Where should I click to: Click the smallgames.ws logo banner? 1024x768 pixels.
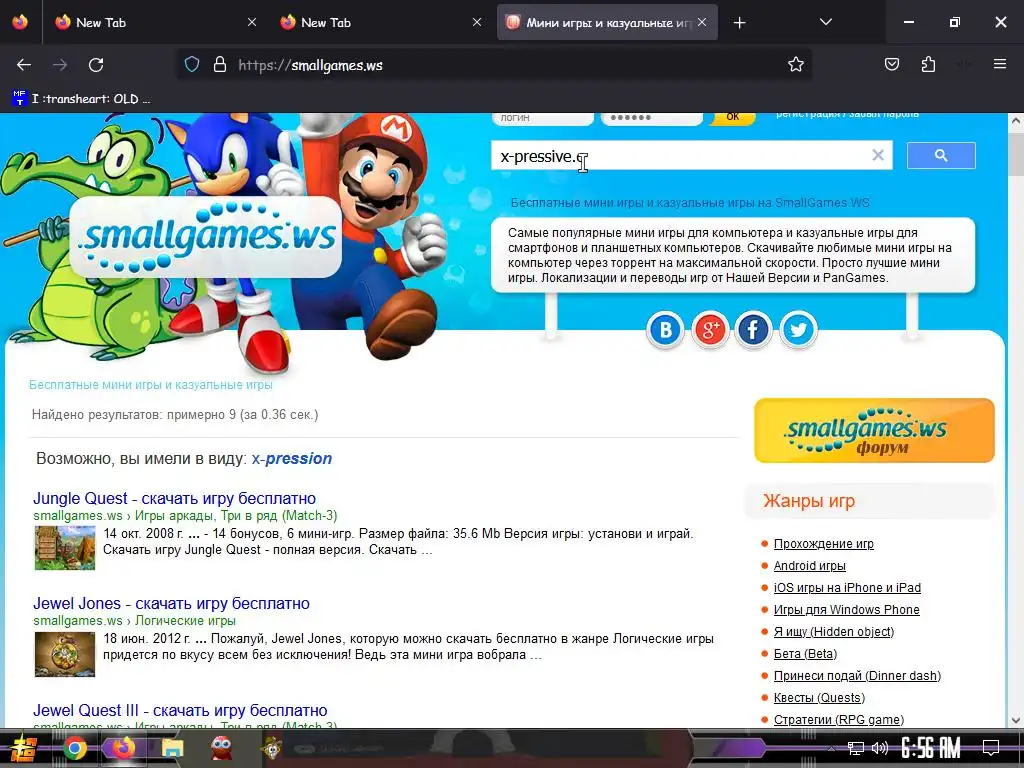[206, 237]
